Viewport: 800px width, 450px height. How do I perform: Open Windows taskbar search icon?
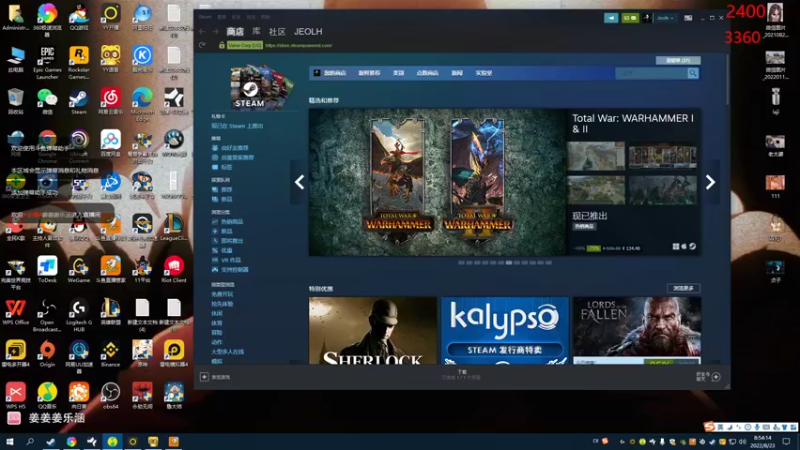[x=30, y=441]
